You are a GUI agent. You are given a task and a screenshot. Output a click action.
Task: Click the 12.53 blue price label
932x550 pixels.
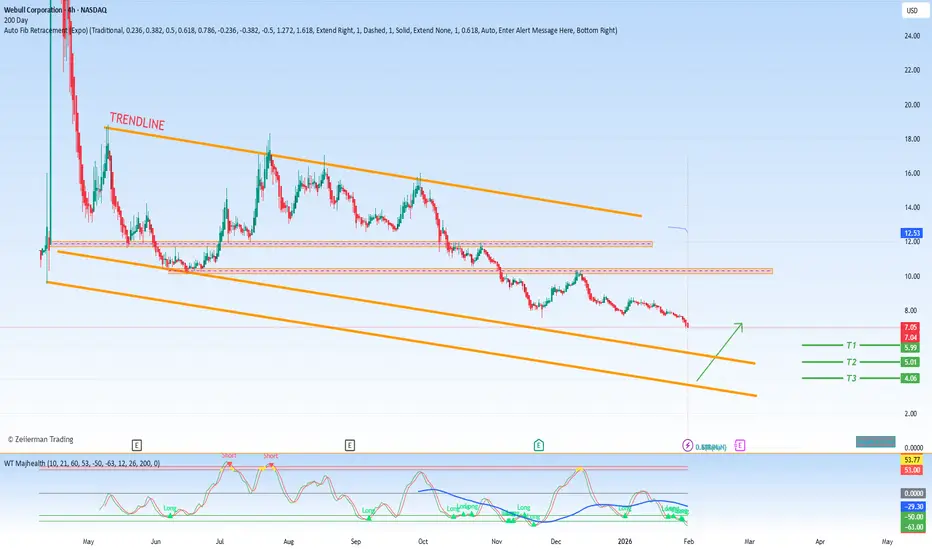pos(911,233)
